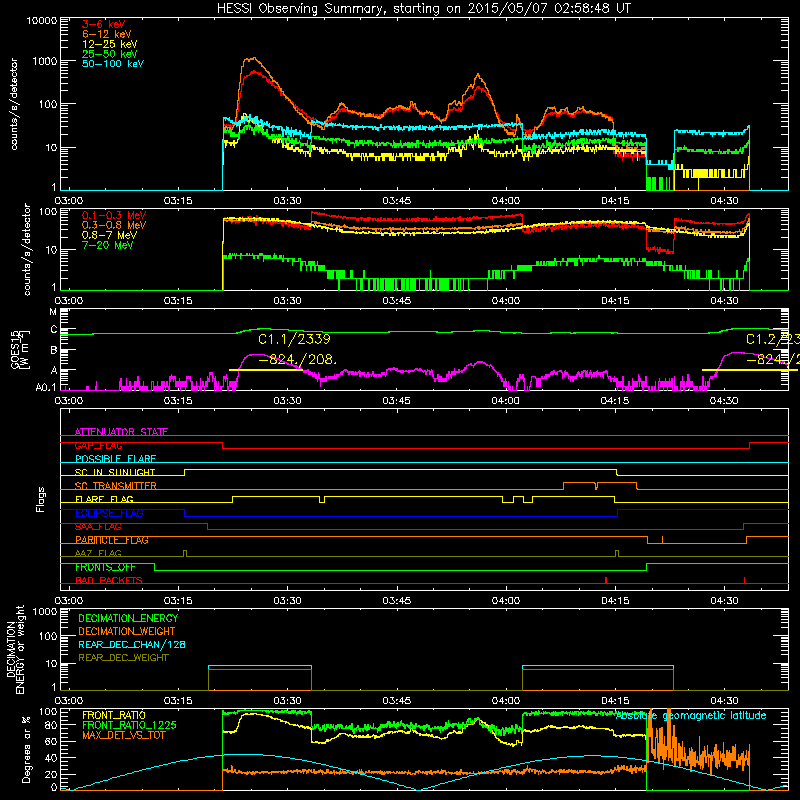
Task: Click the 7-20 MeV legend entry
Action: click(x=107, y=245)
